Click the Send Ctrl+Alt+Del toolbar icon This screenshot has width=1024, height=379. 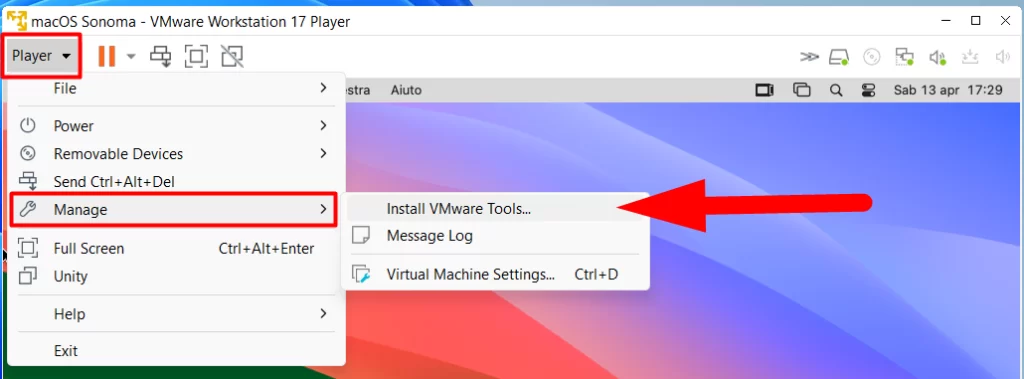pos(161,56)
